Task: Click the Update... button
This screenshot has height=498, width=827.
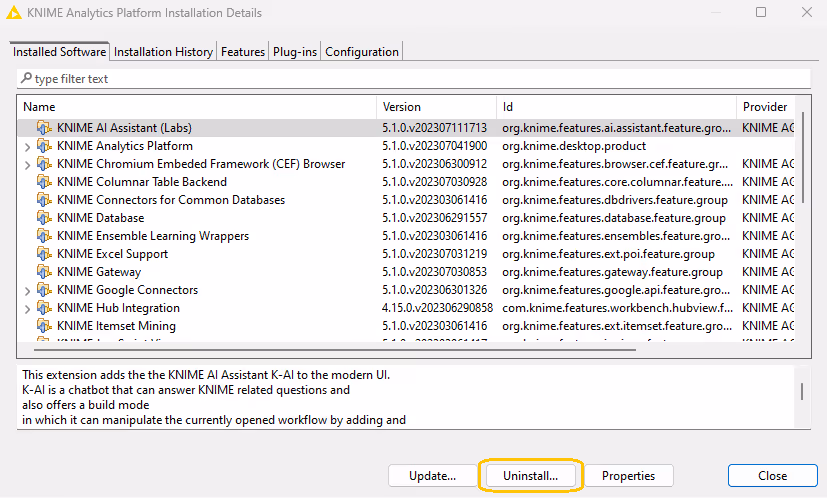Action: click(432, 475)
